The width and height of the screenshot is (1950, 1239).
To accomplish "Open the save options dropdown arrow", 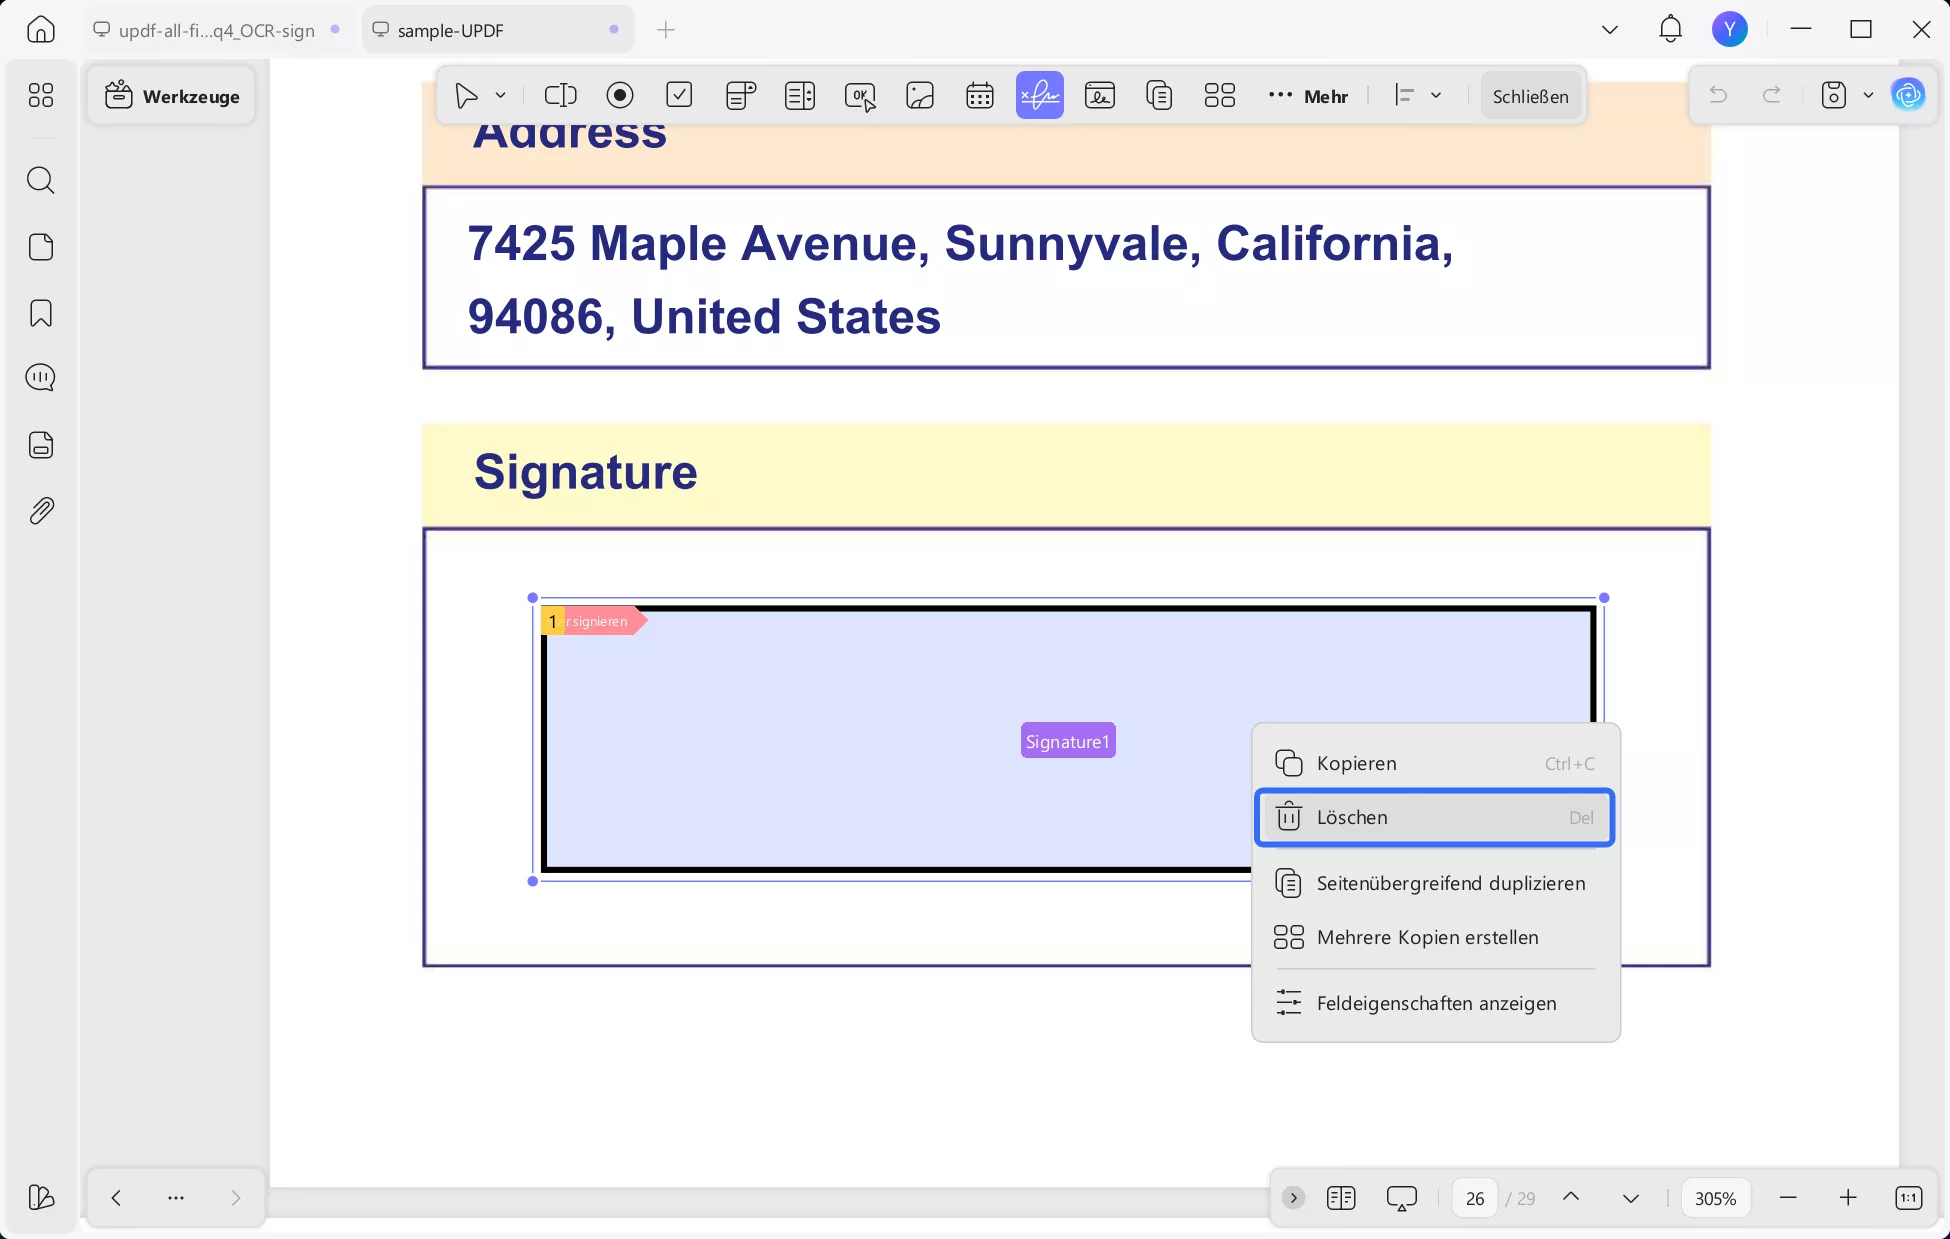I will point(1868,96).
